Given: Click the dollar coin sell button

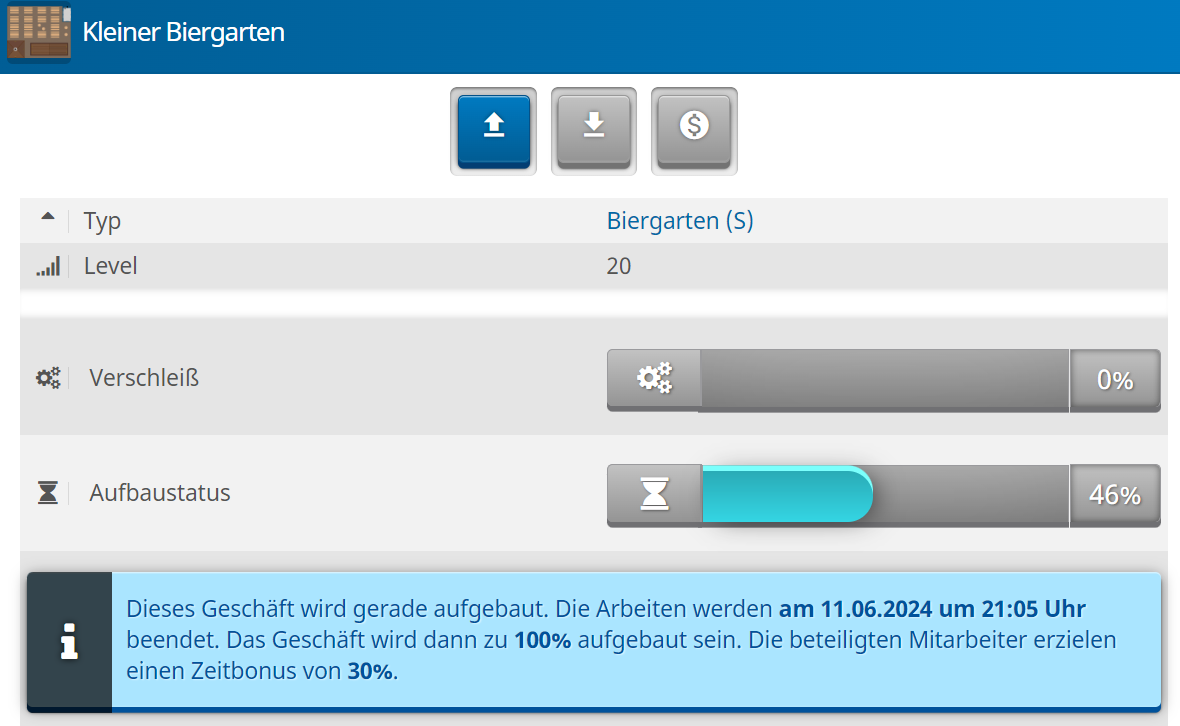Looking at the screenshot, I should (x=694, y=129).
